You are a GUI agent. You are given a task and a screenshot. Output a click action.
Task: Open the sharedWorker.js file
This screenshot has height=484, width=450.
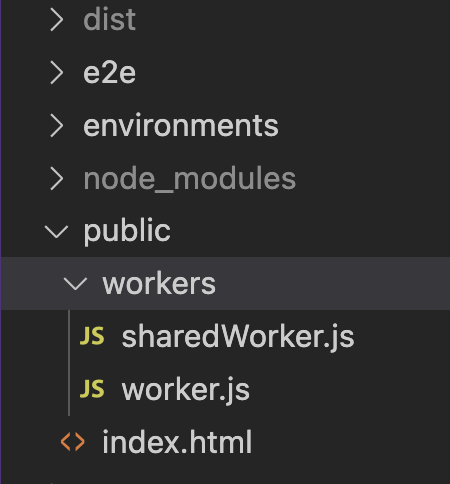[238, 337]
